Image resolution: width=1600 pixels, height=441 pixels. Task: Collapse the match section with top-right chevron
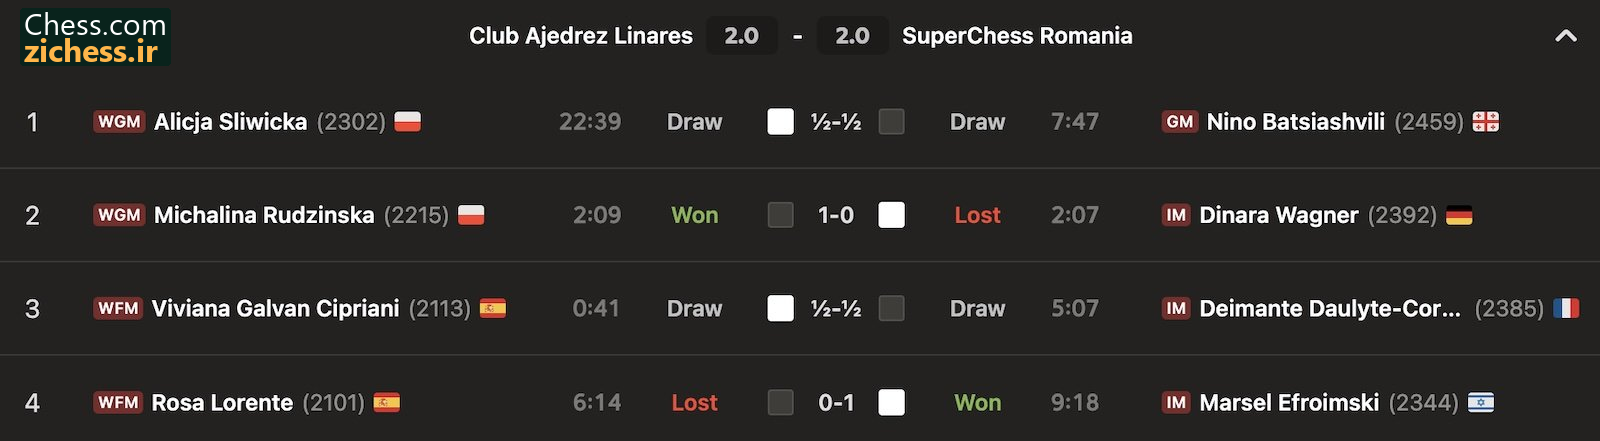click(1566, 36)
